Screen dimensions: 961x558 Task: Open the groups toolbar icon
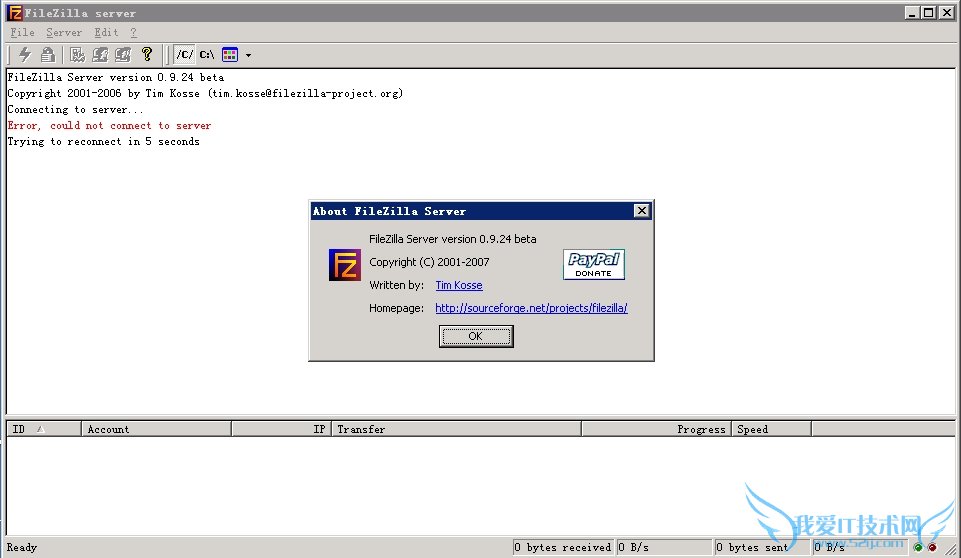tap(123, 55)
